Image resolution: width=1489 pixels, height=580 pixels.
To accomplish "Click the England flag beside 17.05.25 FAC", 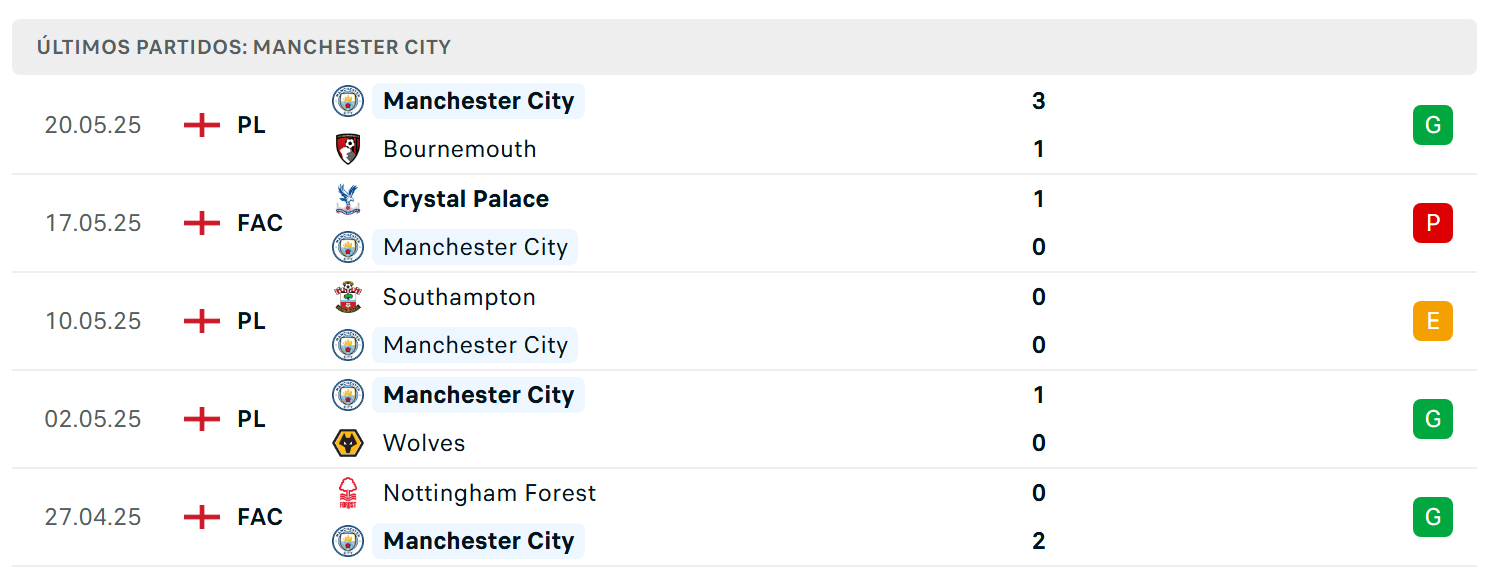I will [202, 223].
